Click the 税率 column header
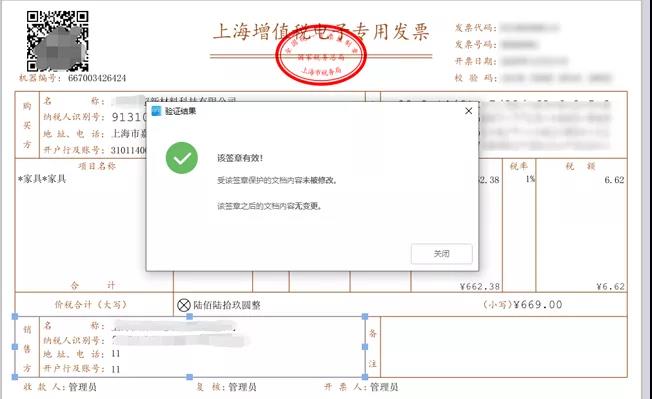The width and height of the screenshot is (652, 399). tap(519, 166)
